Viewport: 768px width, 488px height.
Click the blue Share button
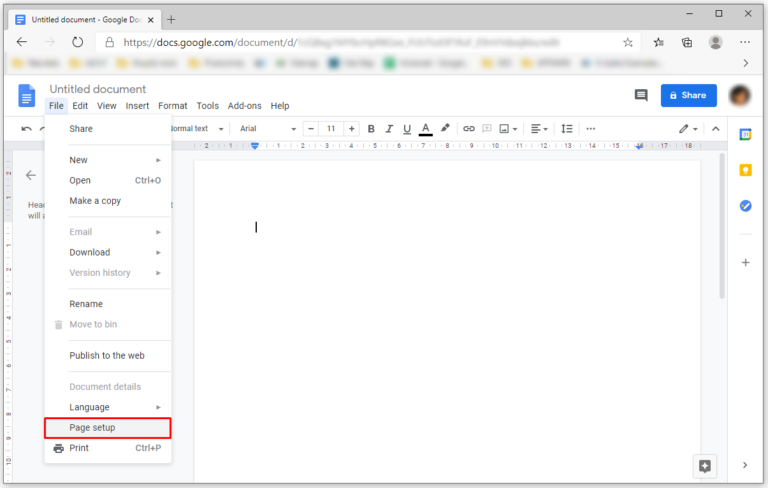click(x=688, y=96)
